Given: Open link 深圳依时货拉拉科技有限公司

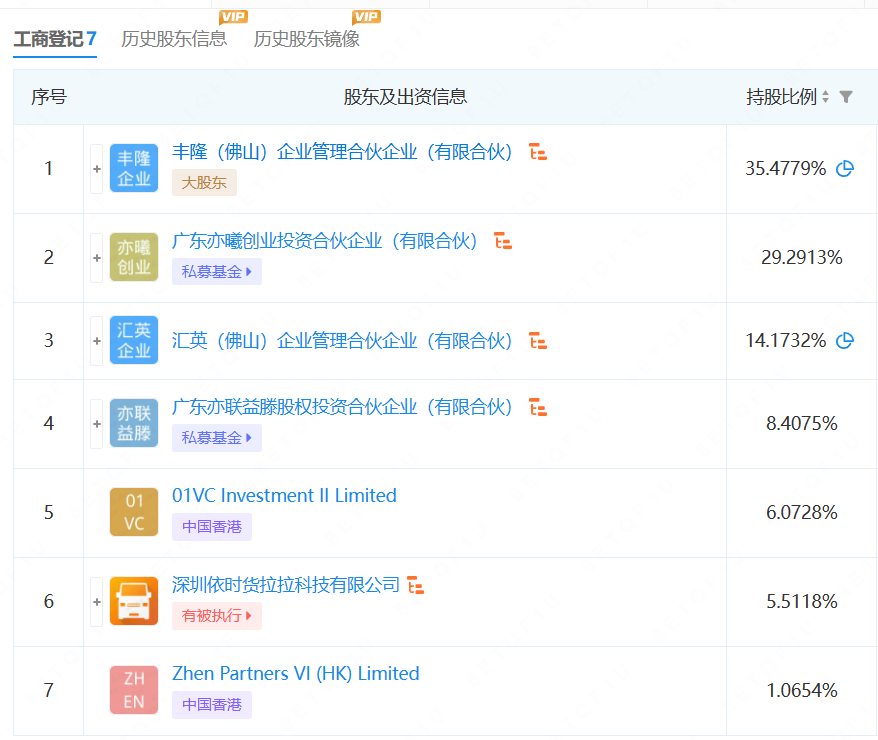Looking at the screenshot, I should (x=286, y=585).
